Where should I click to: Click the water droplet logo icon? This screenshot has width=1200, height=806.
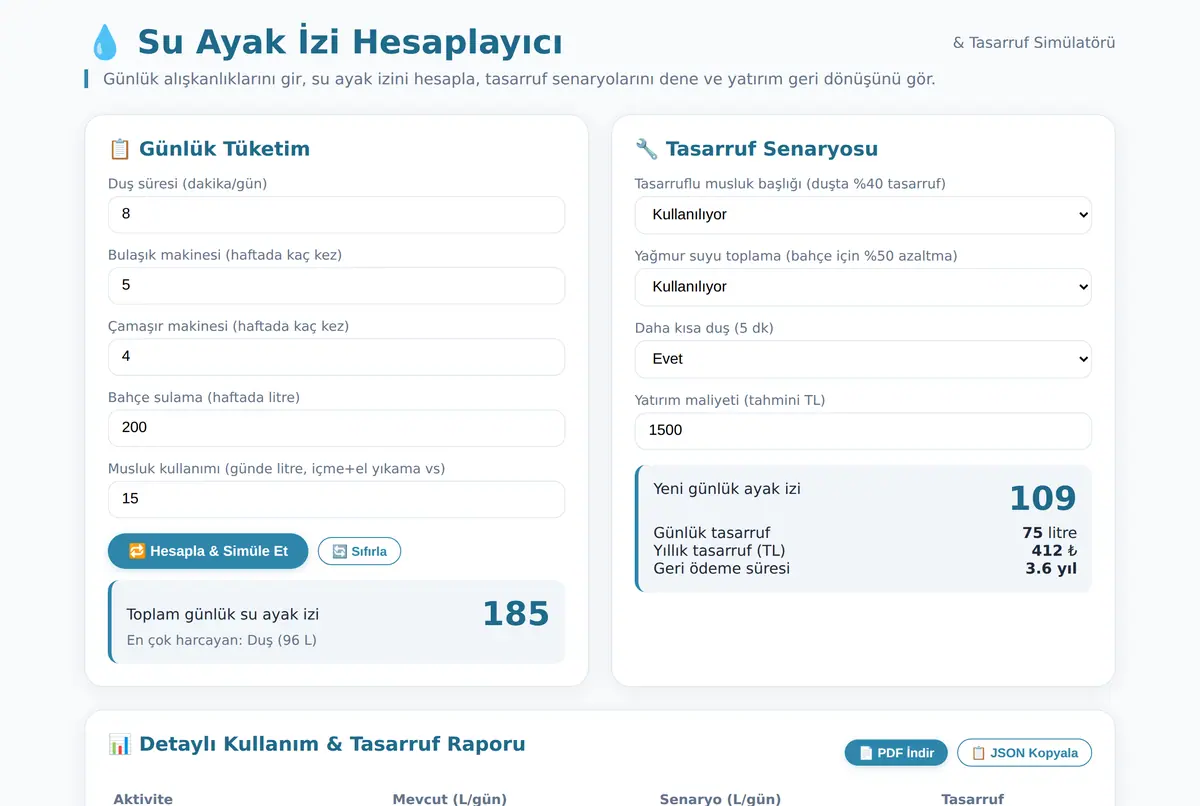pos(104,43)
